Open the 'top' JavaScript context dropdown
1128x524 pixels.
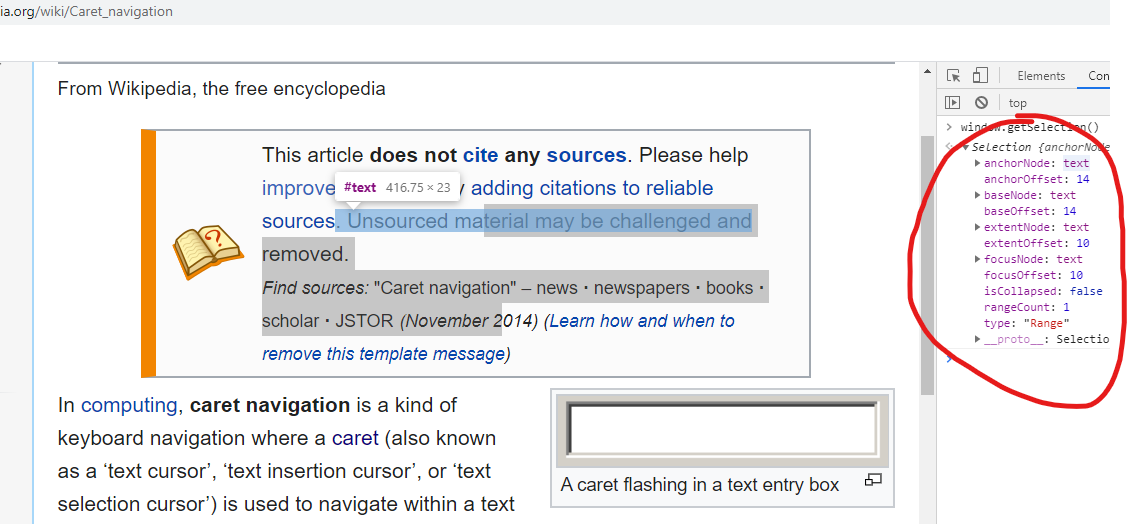(1017, 103)
